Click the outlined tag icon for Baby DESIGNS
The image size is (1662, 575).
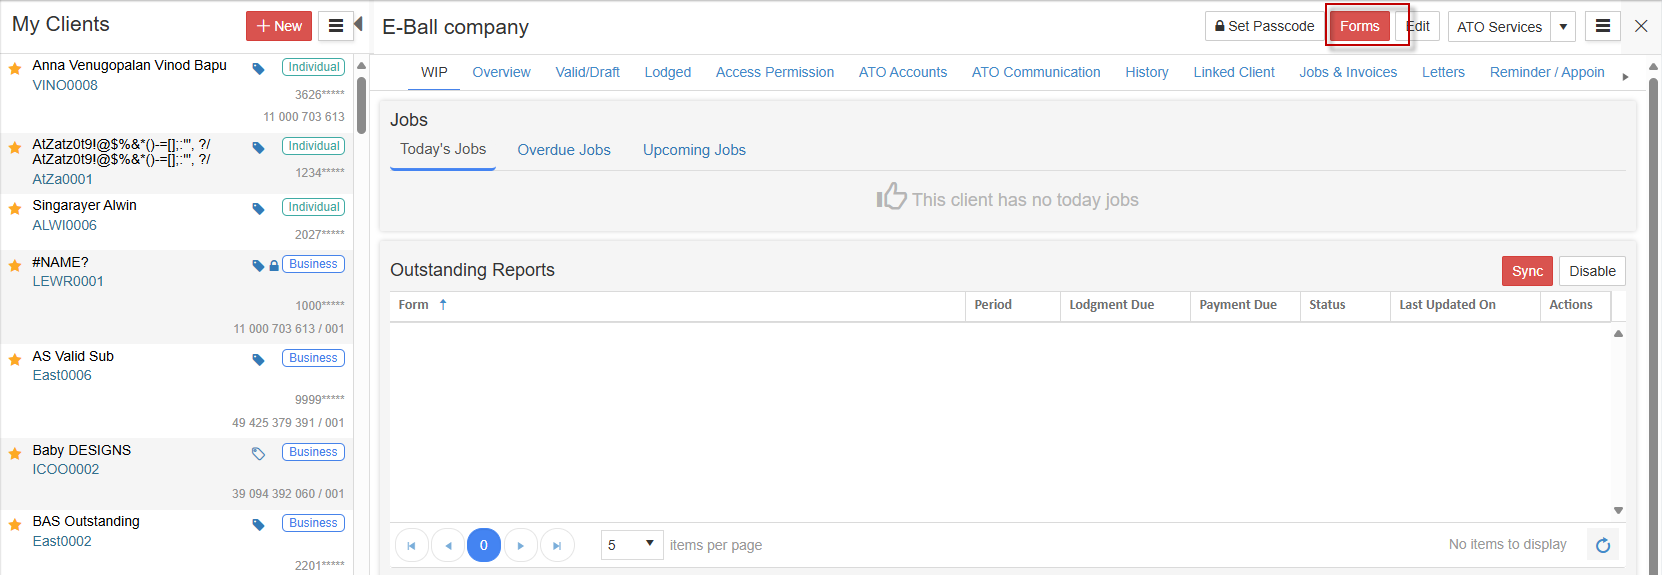pos(258,453)
